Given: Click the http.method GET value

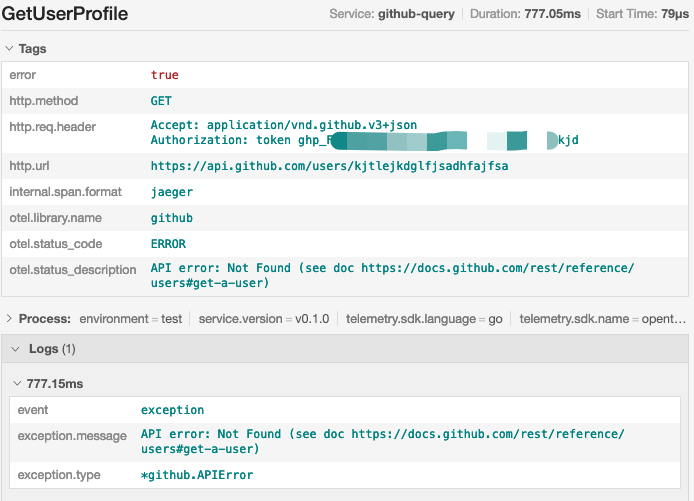Looking at the screenshot, I should tap(161, 101).
